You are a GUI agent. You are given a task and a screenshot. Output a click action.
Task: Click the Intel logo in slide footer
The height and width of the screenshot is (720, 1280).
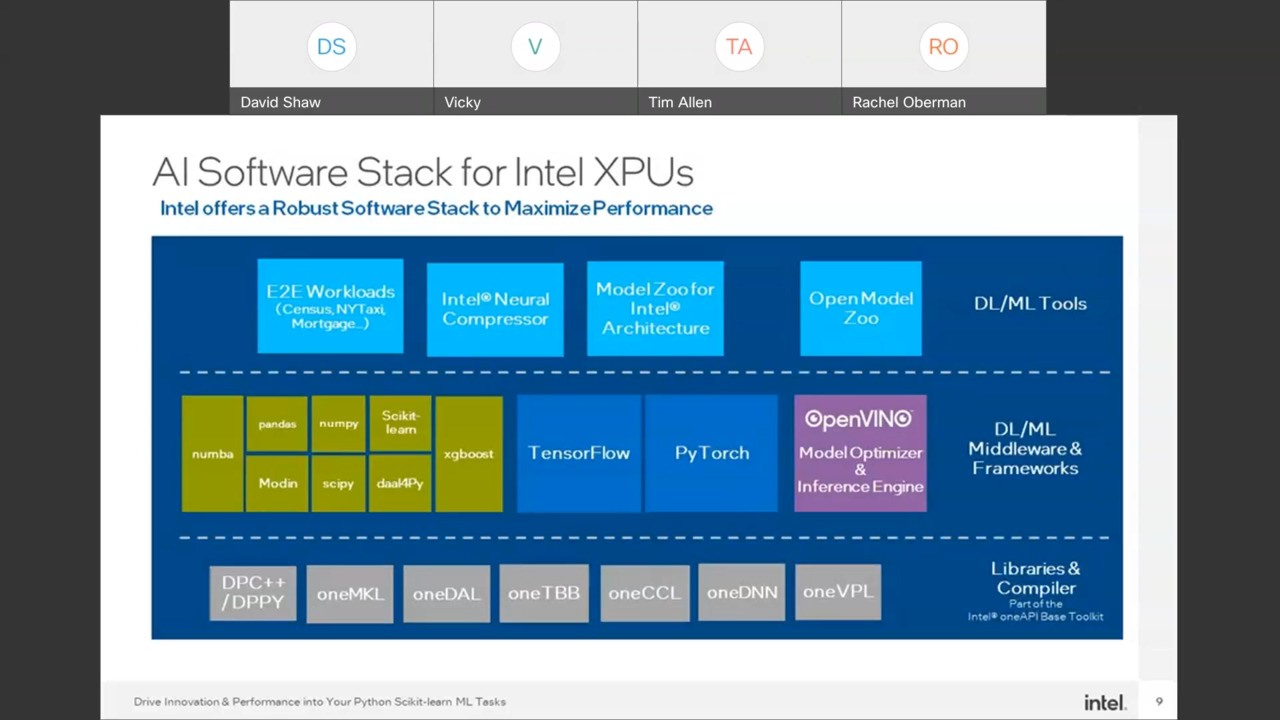(x=1105, y=702)
